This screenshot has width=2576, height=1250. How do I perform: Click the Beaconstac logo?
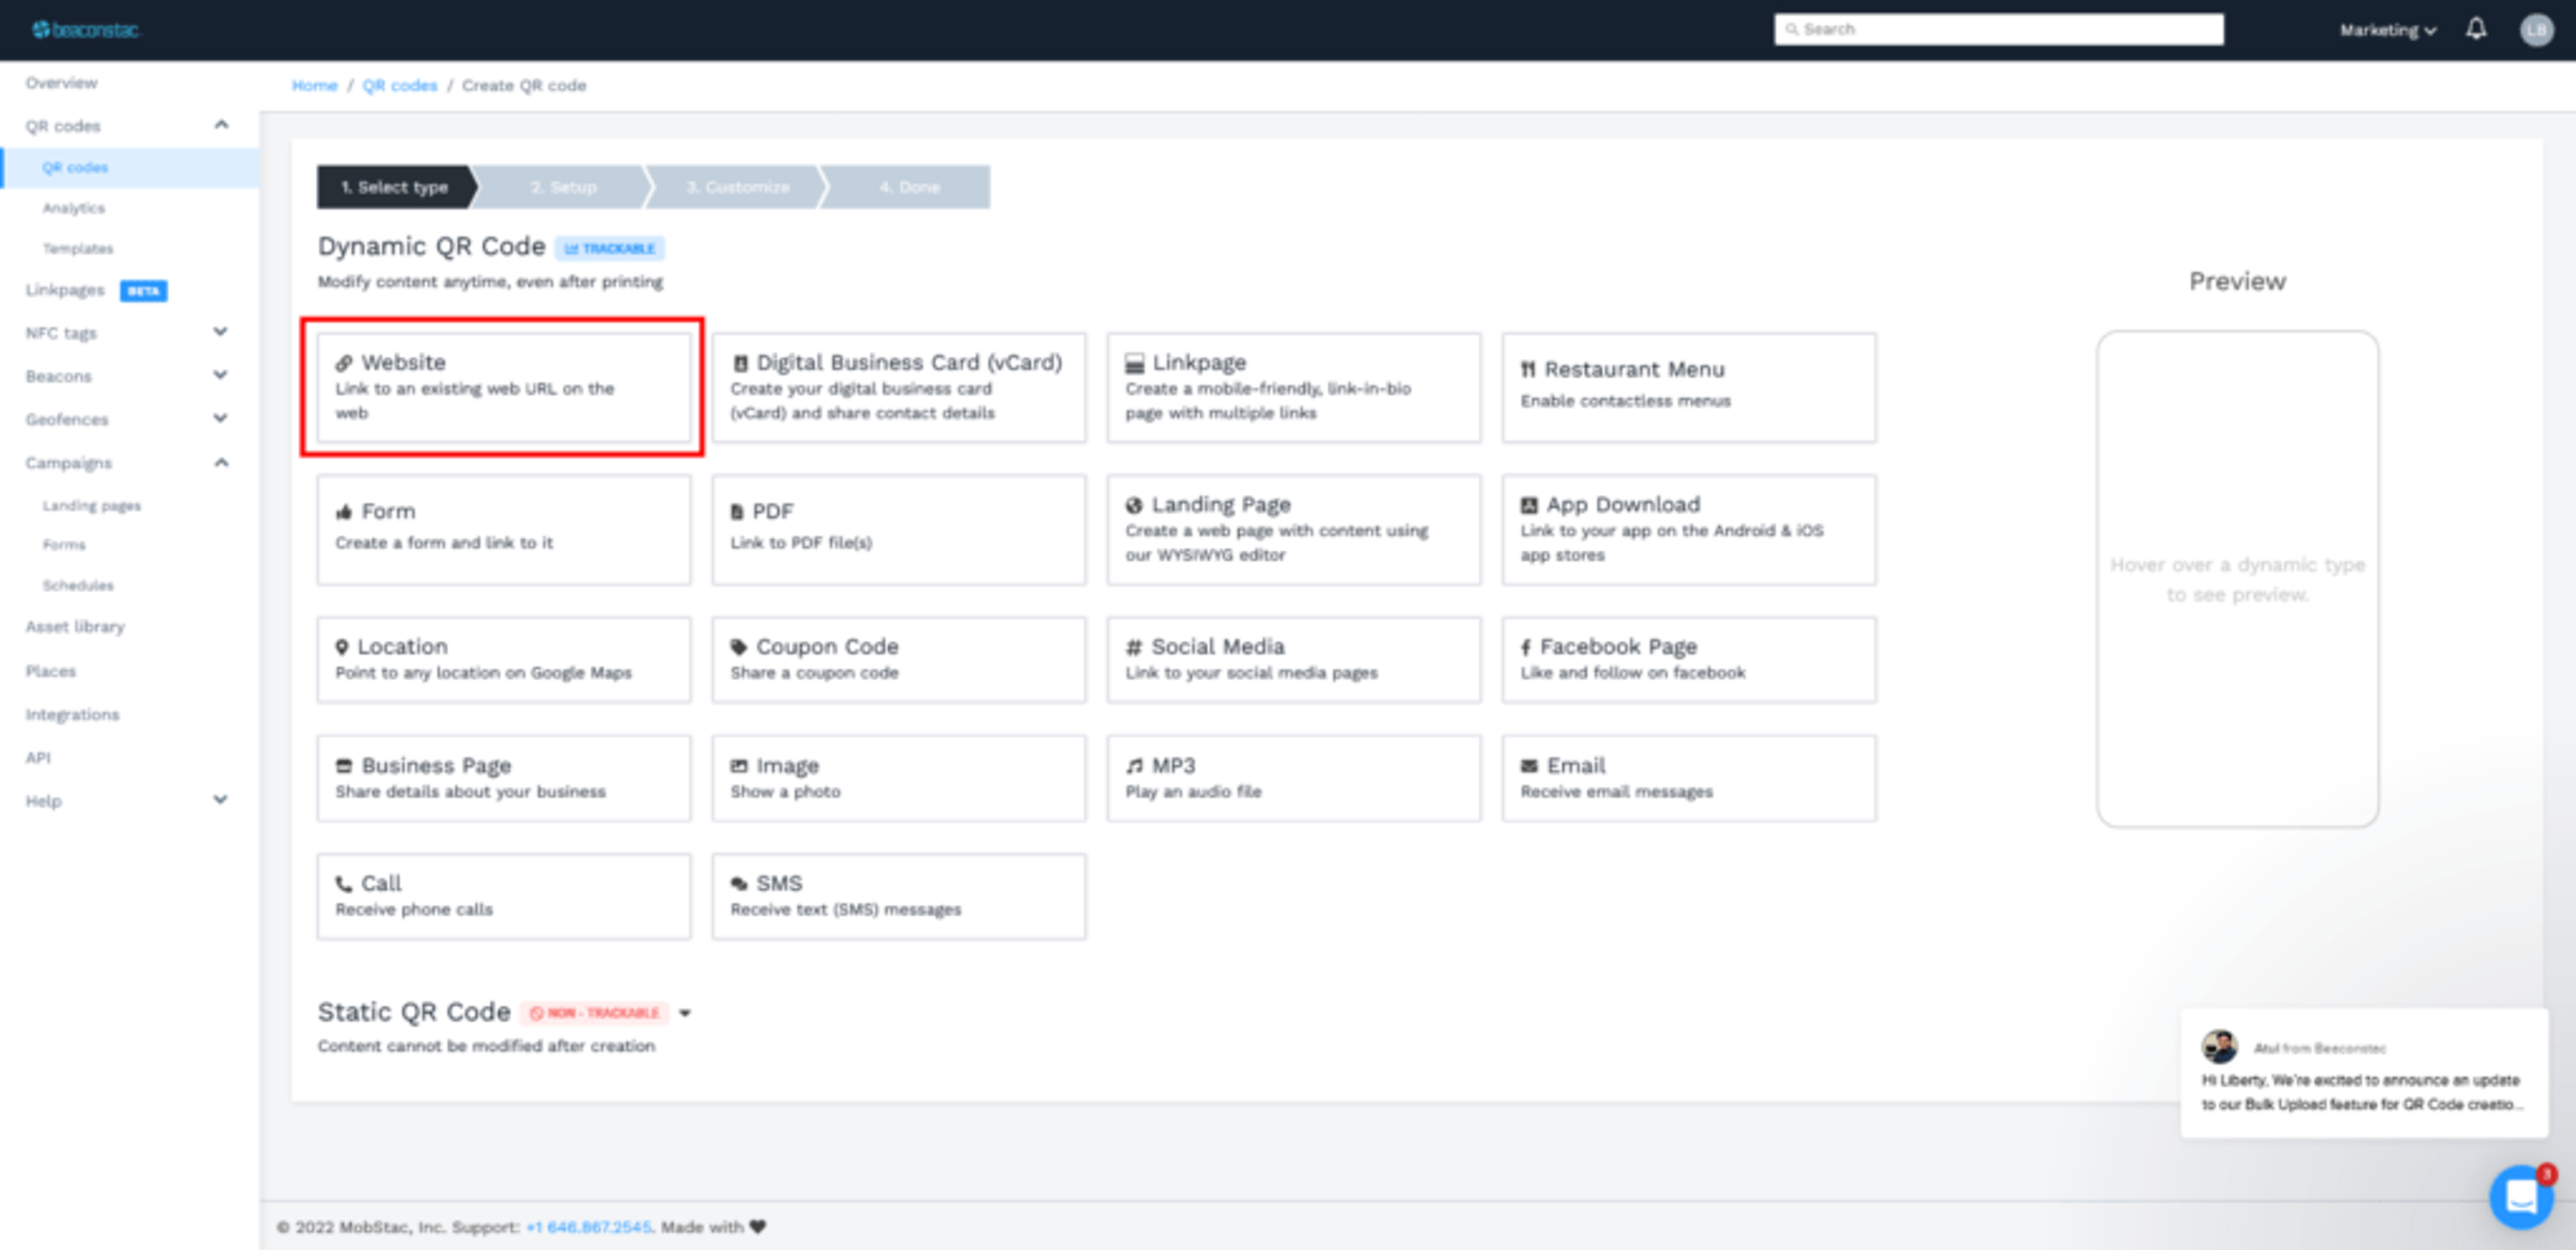[86, 30]
